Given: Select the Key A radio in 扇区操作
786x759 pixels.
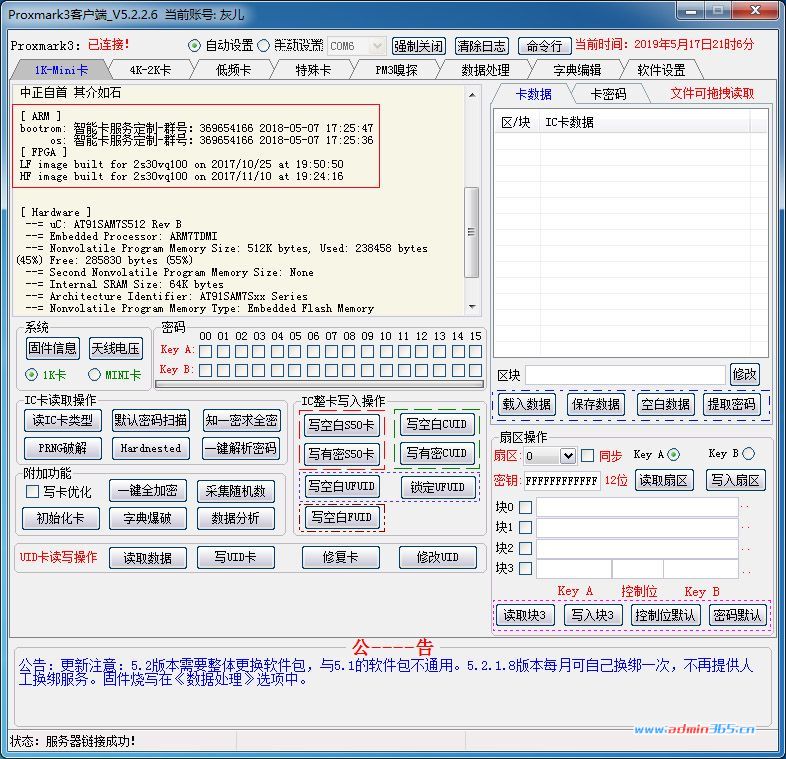Looking at the screenshot, I should tap(673, 455).
